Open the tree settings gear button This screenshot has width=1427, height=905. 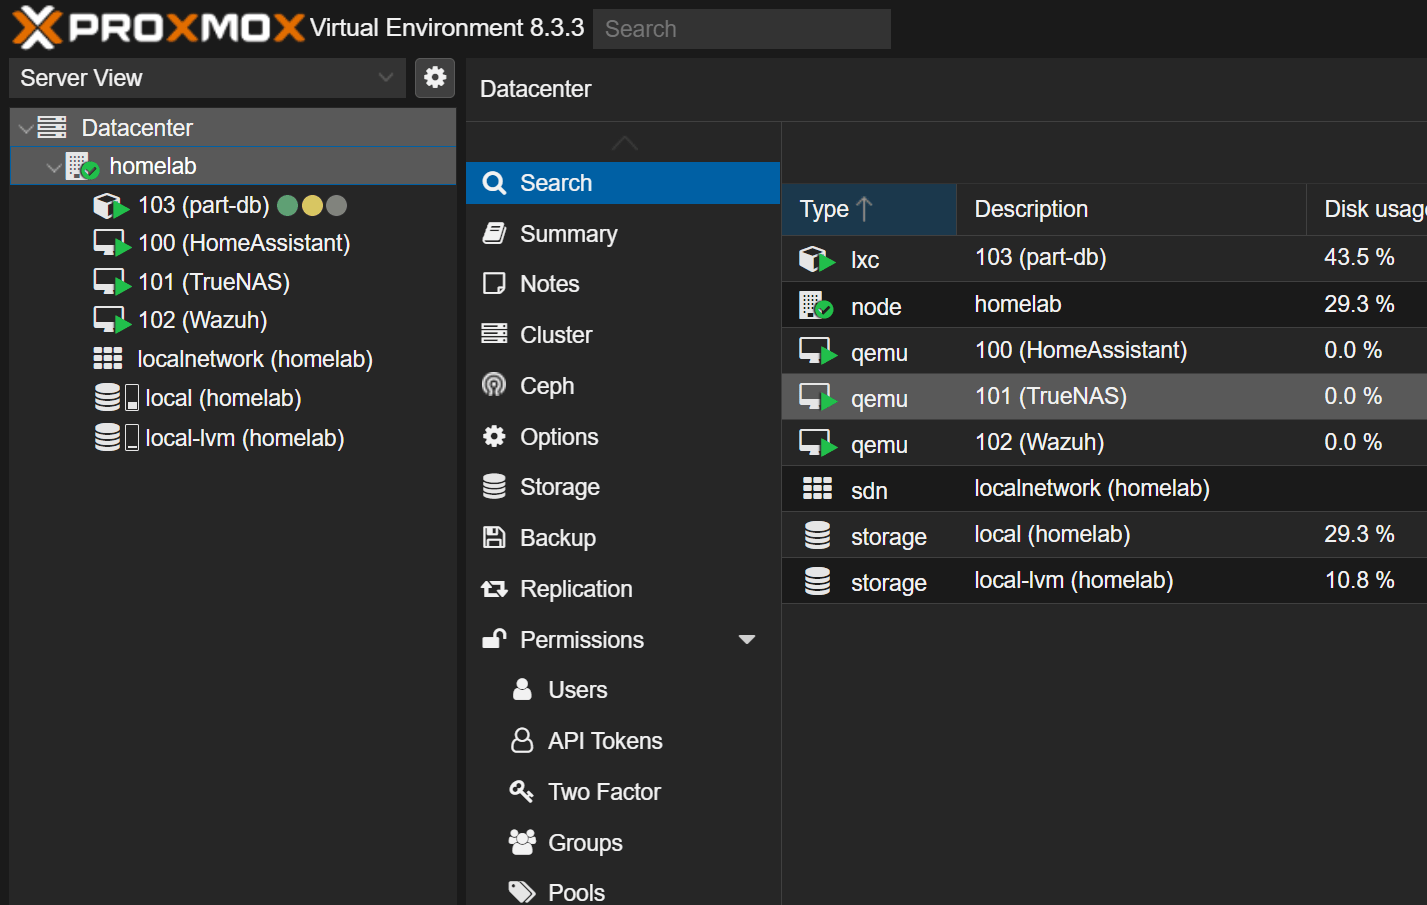(435, 78)
